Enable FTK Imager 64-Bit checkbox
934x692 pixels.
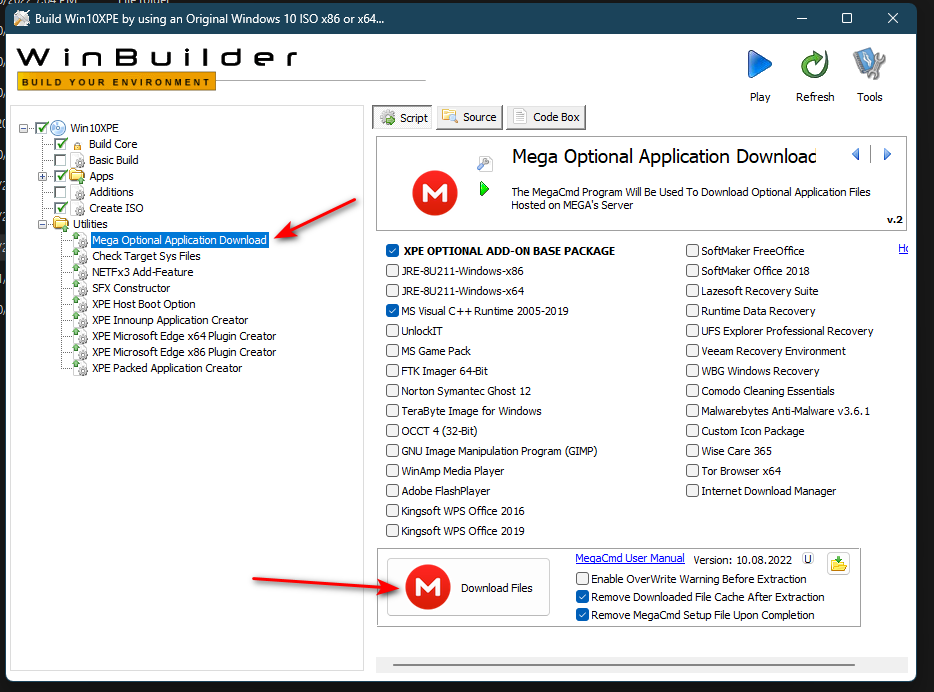point(392,371)
